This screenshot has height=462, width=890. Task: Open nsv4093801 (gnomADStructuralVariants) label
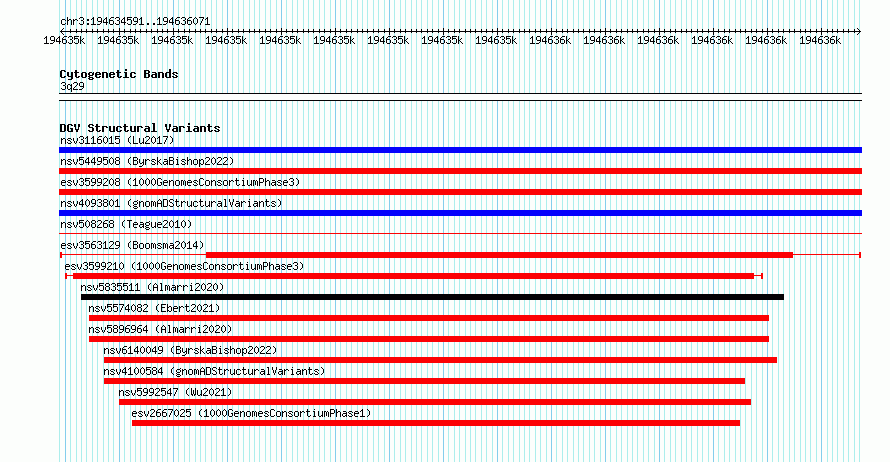[171, 203]
